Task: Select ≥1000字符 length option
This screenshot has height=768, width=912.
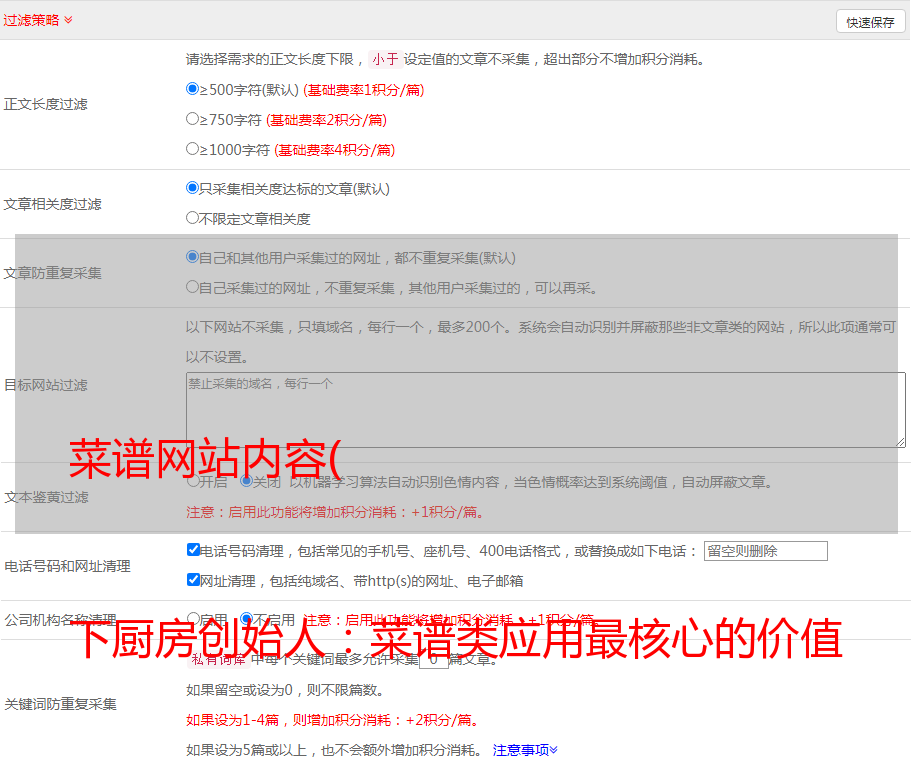Action: click(x=193, y=148)
